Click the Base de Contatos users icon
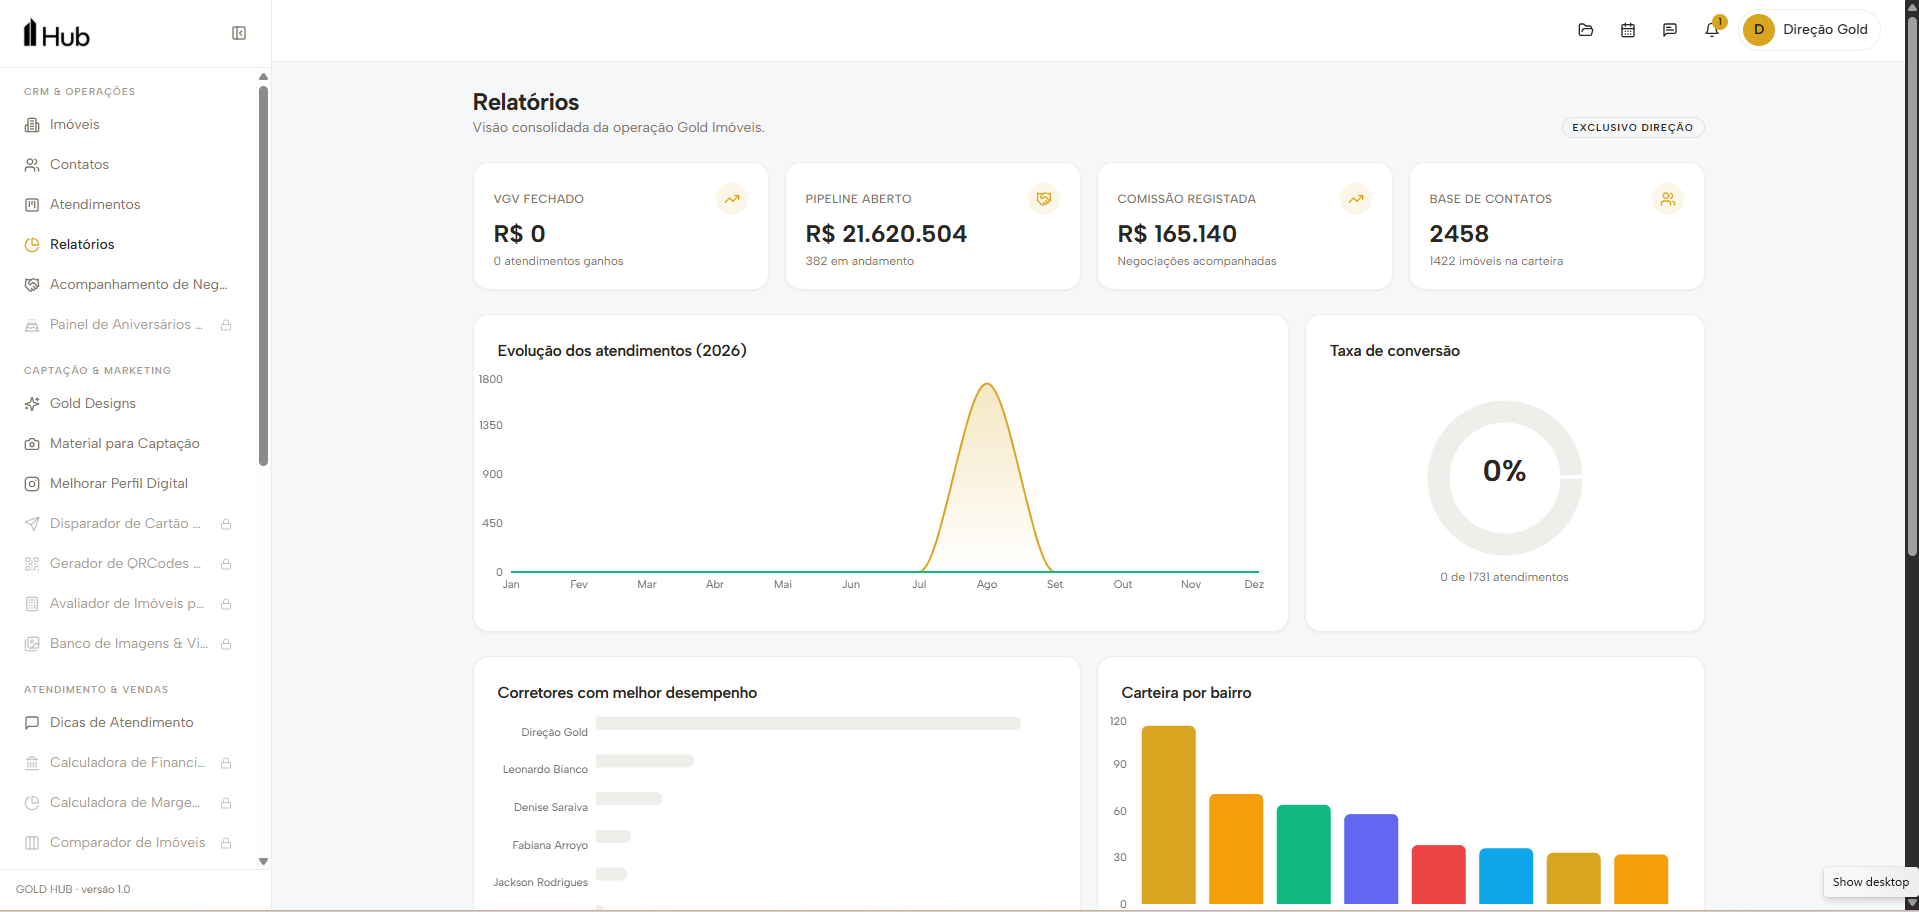This screenshot has width=1919, height=912. (x=1668, y=199)
